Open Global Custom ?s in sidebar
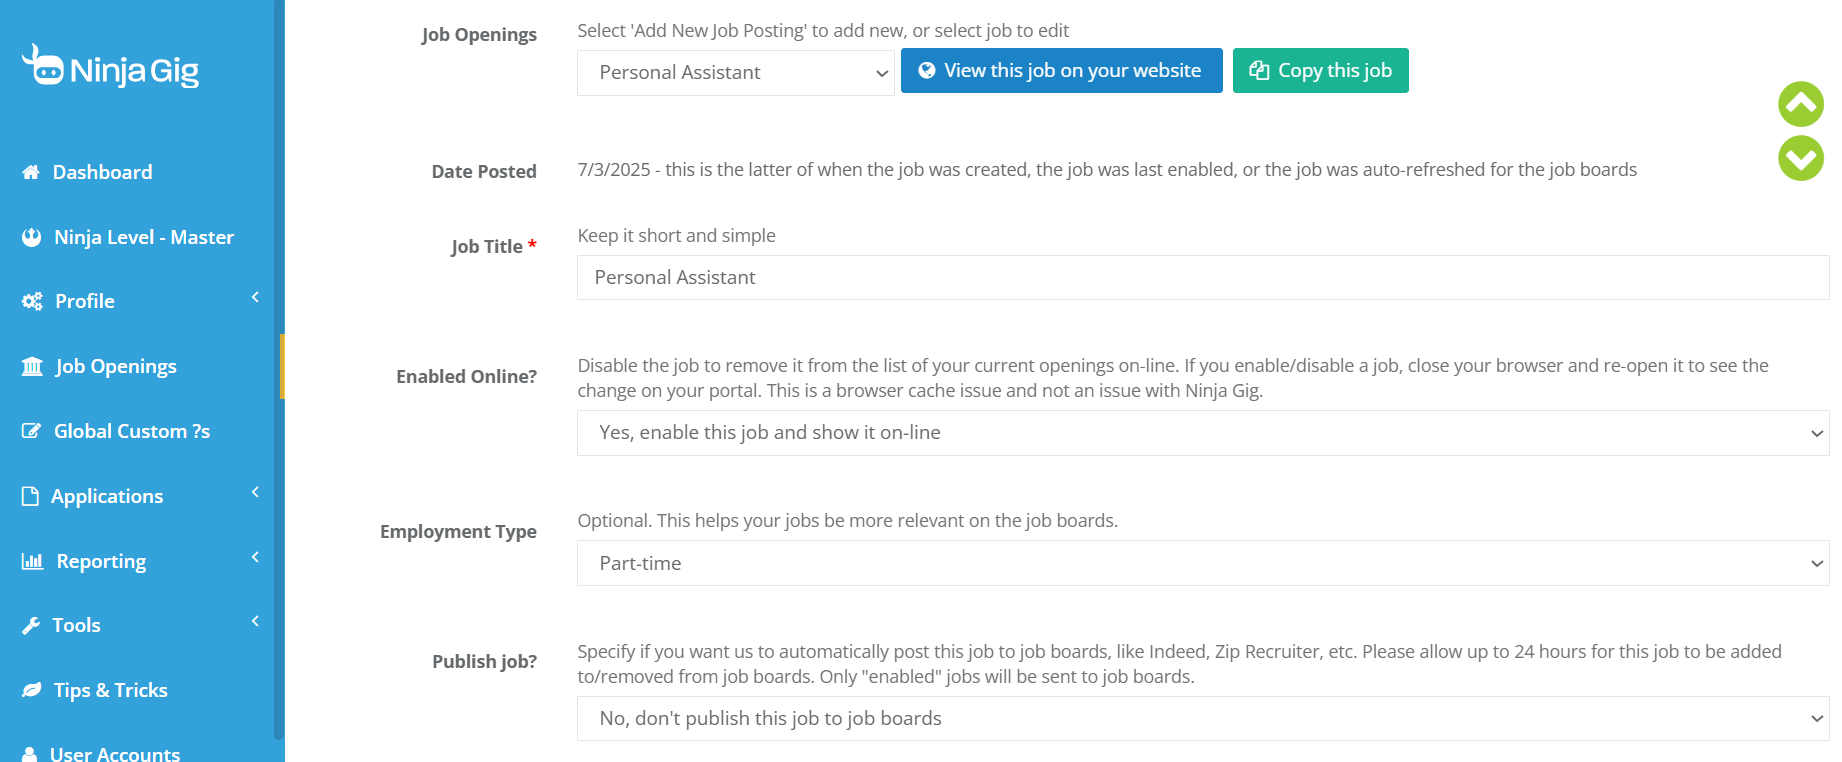Image resolution: width=1842 pixels, height=762 pixels. click(132, 431)
